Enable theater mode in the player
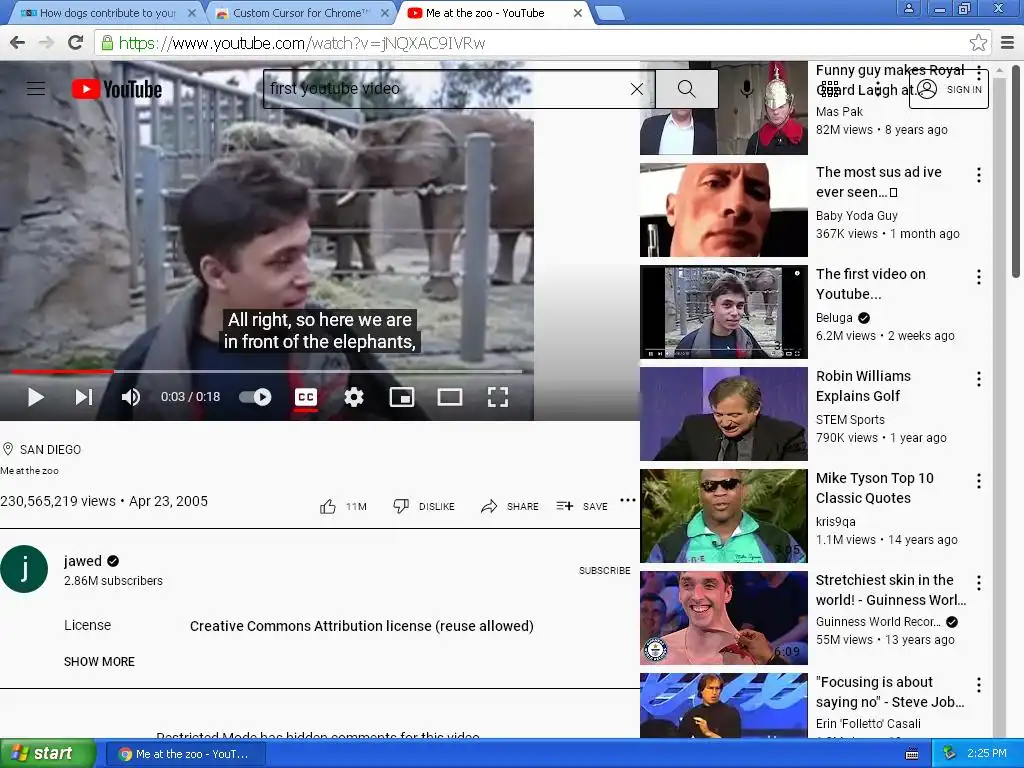 pyautogui.click(x=450, y=397)
